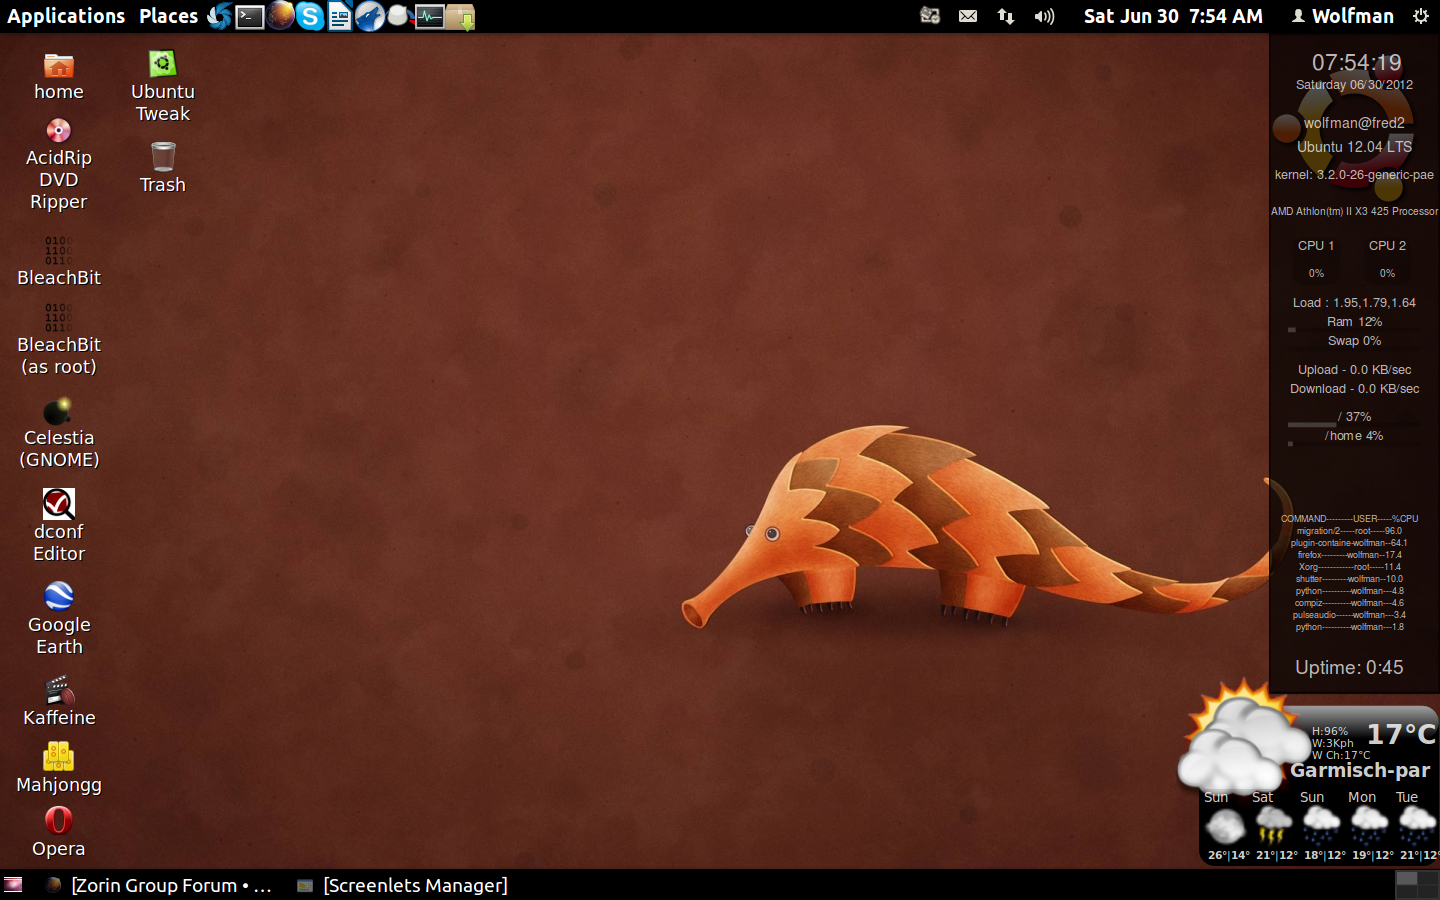Click the show desktop button in bottom panel
Viewport: 1440px width, 900px height.
[13, 885]
